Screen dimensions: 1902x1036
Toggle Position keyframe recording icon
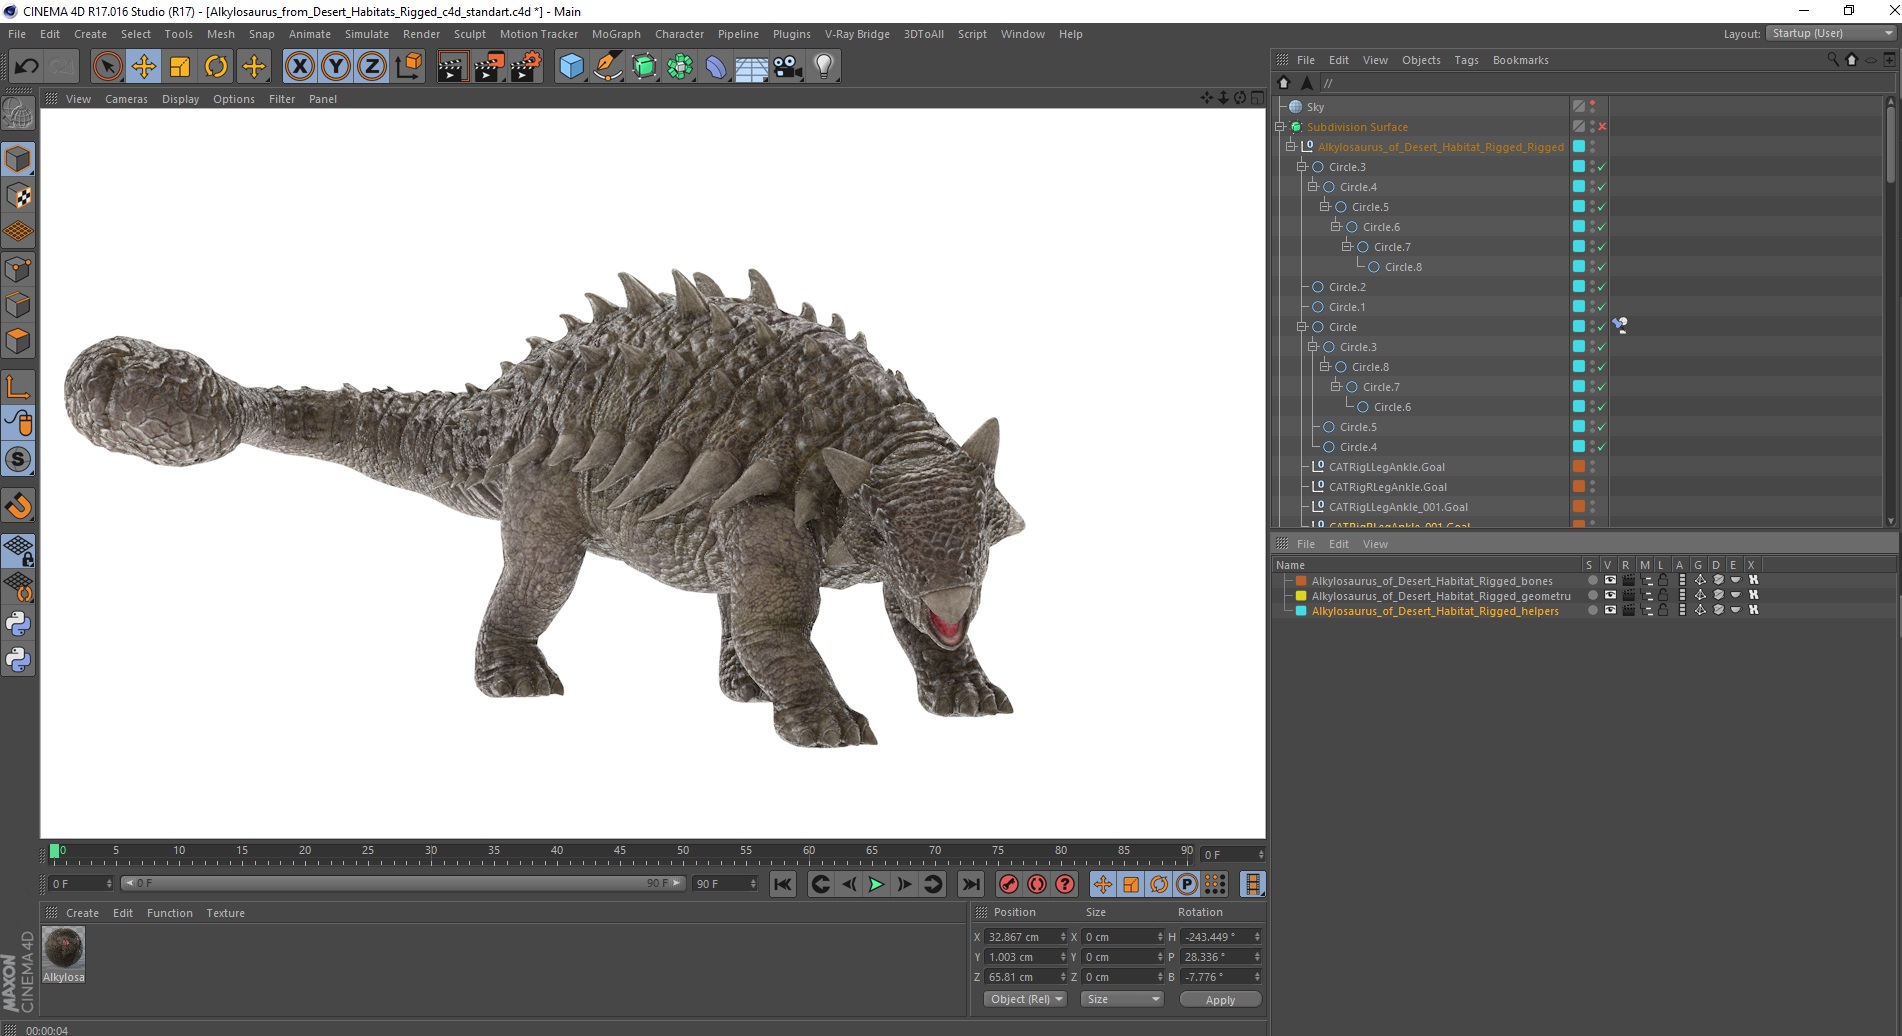pos(1102,884)
